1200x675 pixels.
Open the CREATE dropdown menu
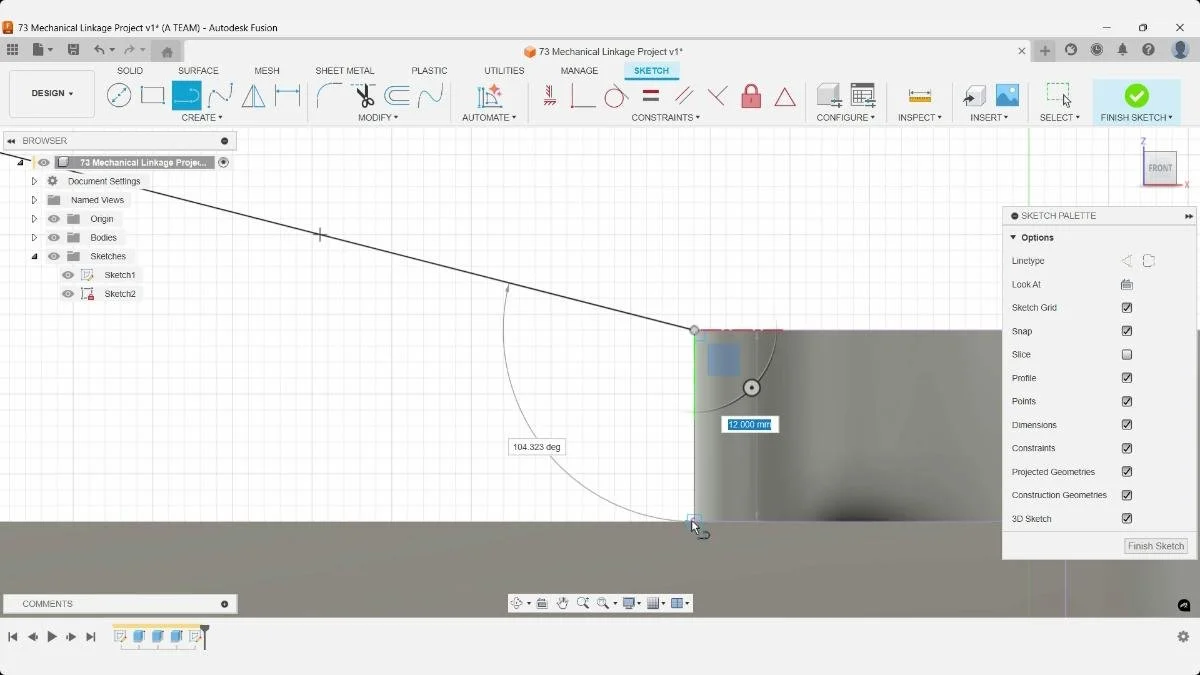tap(202, 117)
